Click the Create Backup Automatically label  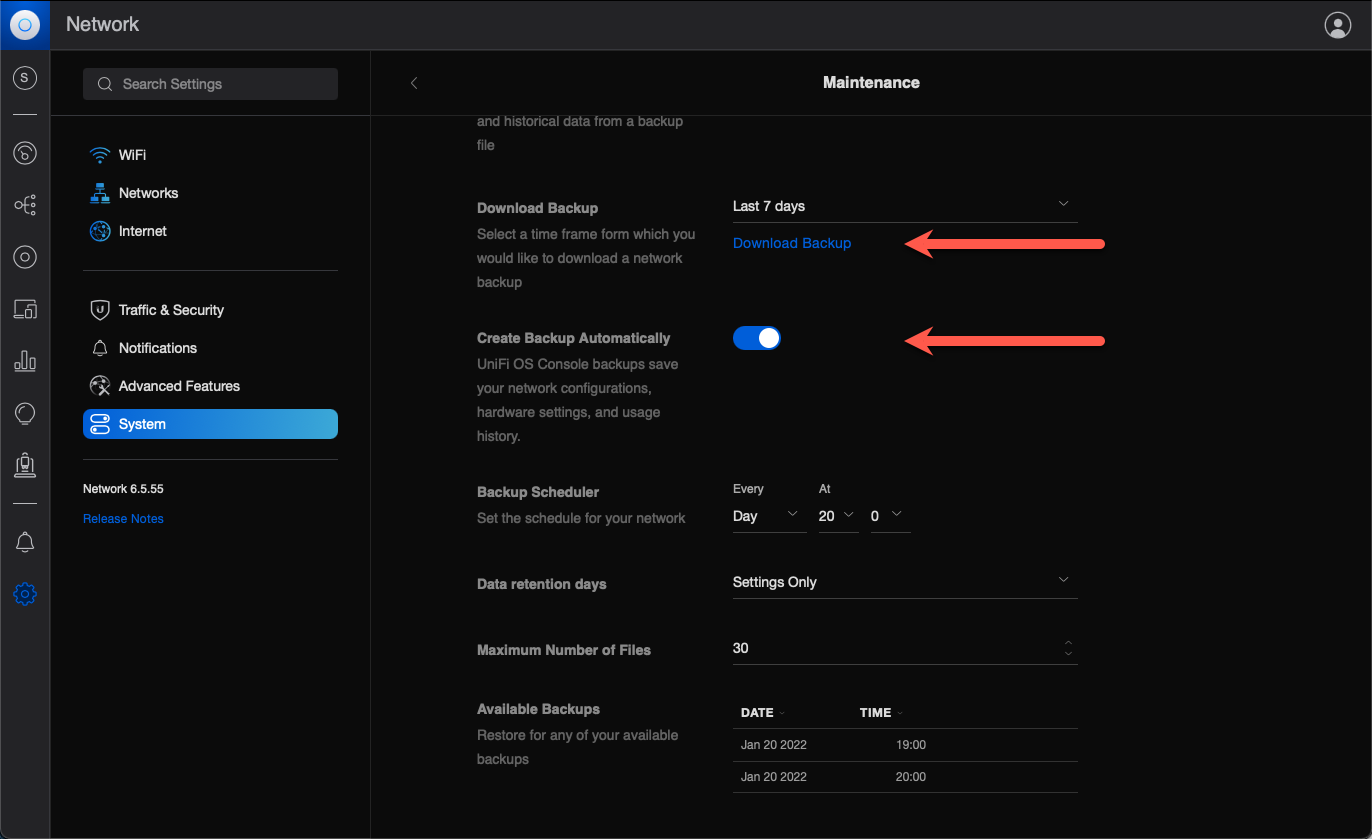tap(574, 338)
